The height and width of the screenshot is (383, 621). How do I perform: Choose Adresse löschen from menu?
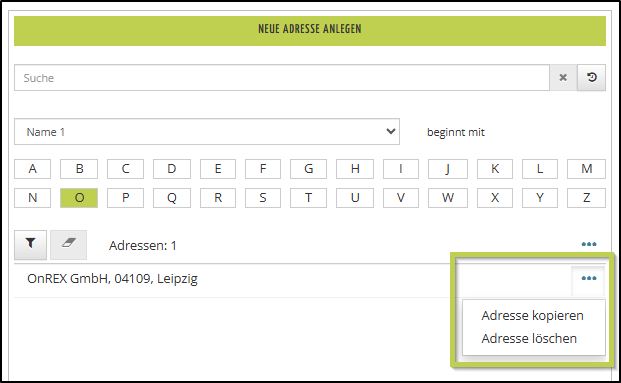pyautogui.click(x=529, y=339)
